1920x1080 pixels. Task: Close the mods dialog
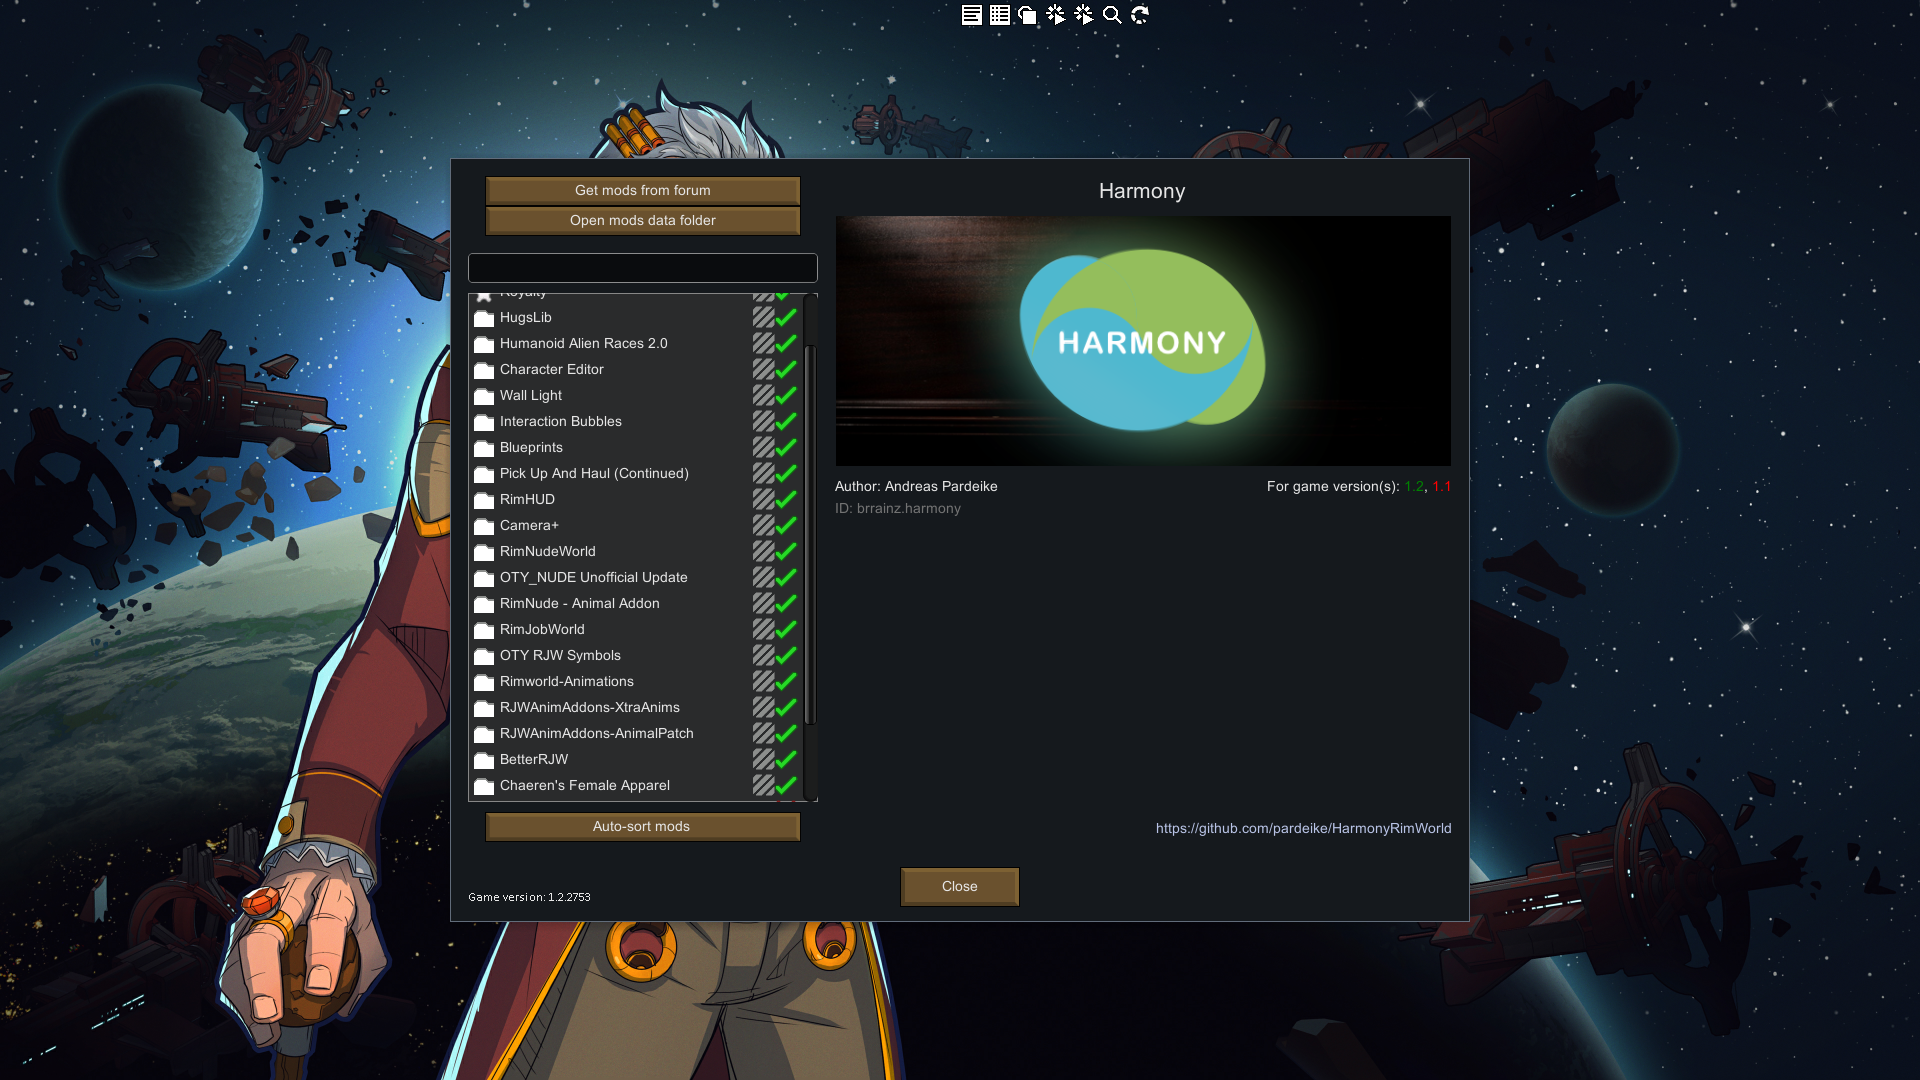click(960, 887)
